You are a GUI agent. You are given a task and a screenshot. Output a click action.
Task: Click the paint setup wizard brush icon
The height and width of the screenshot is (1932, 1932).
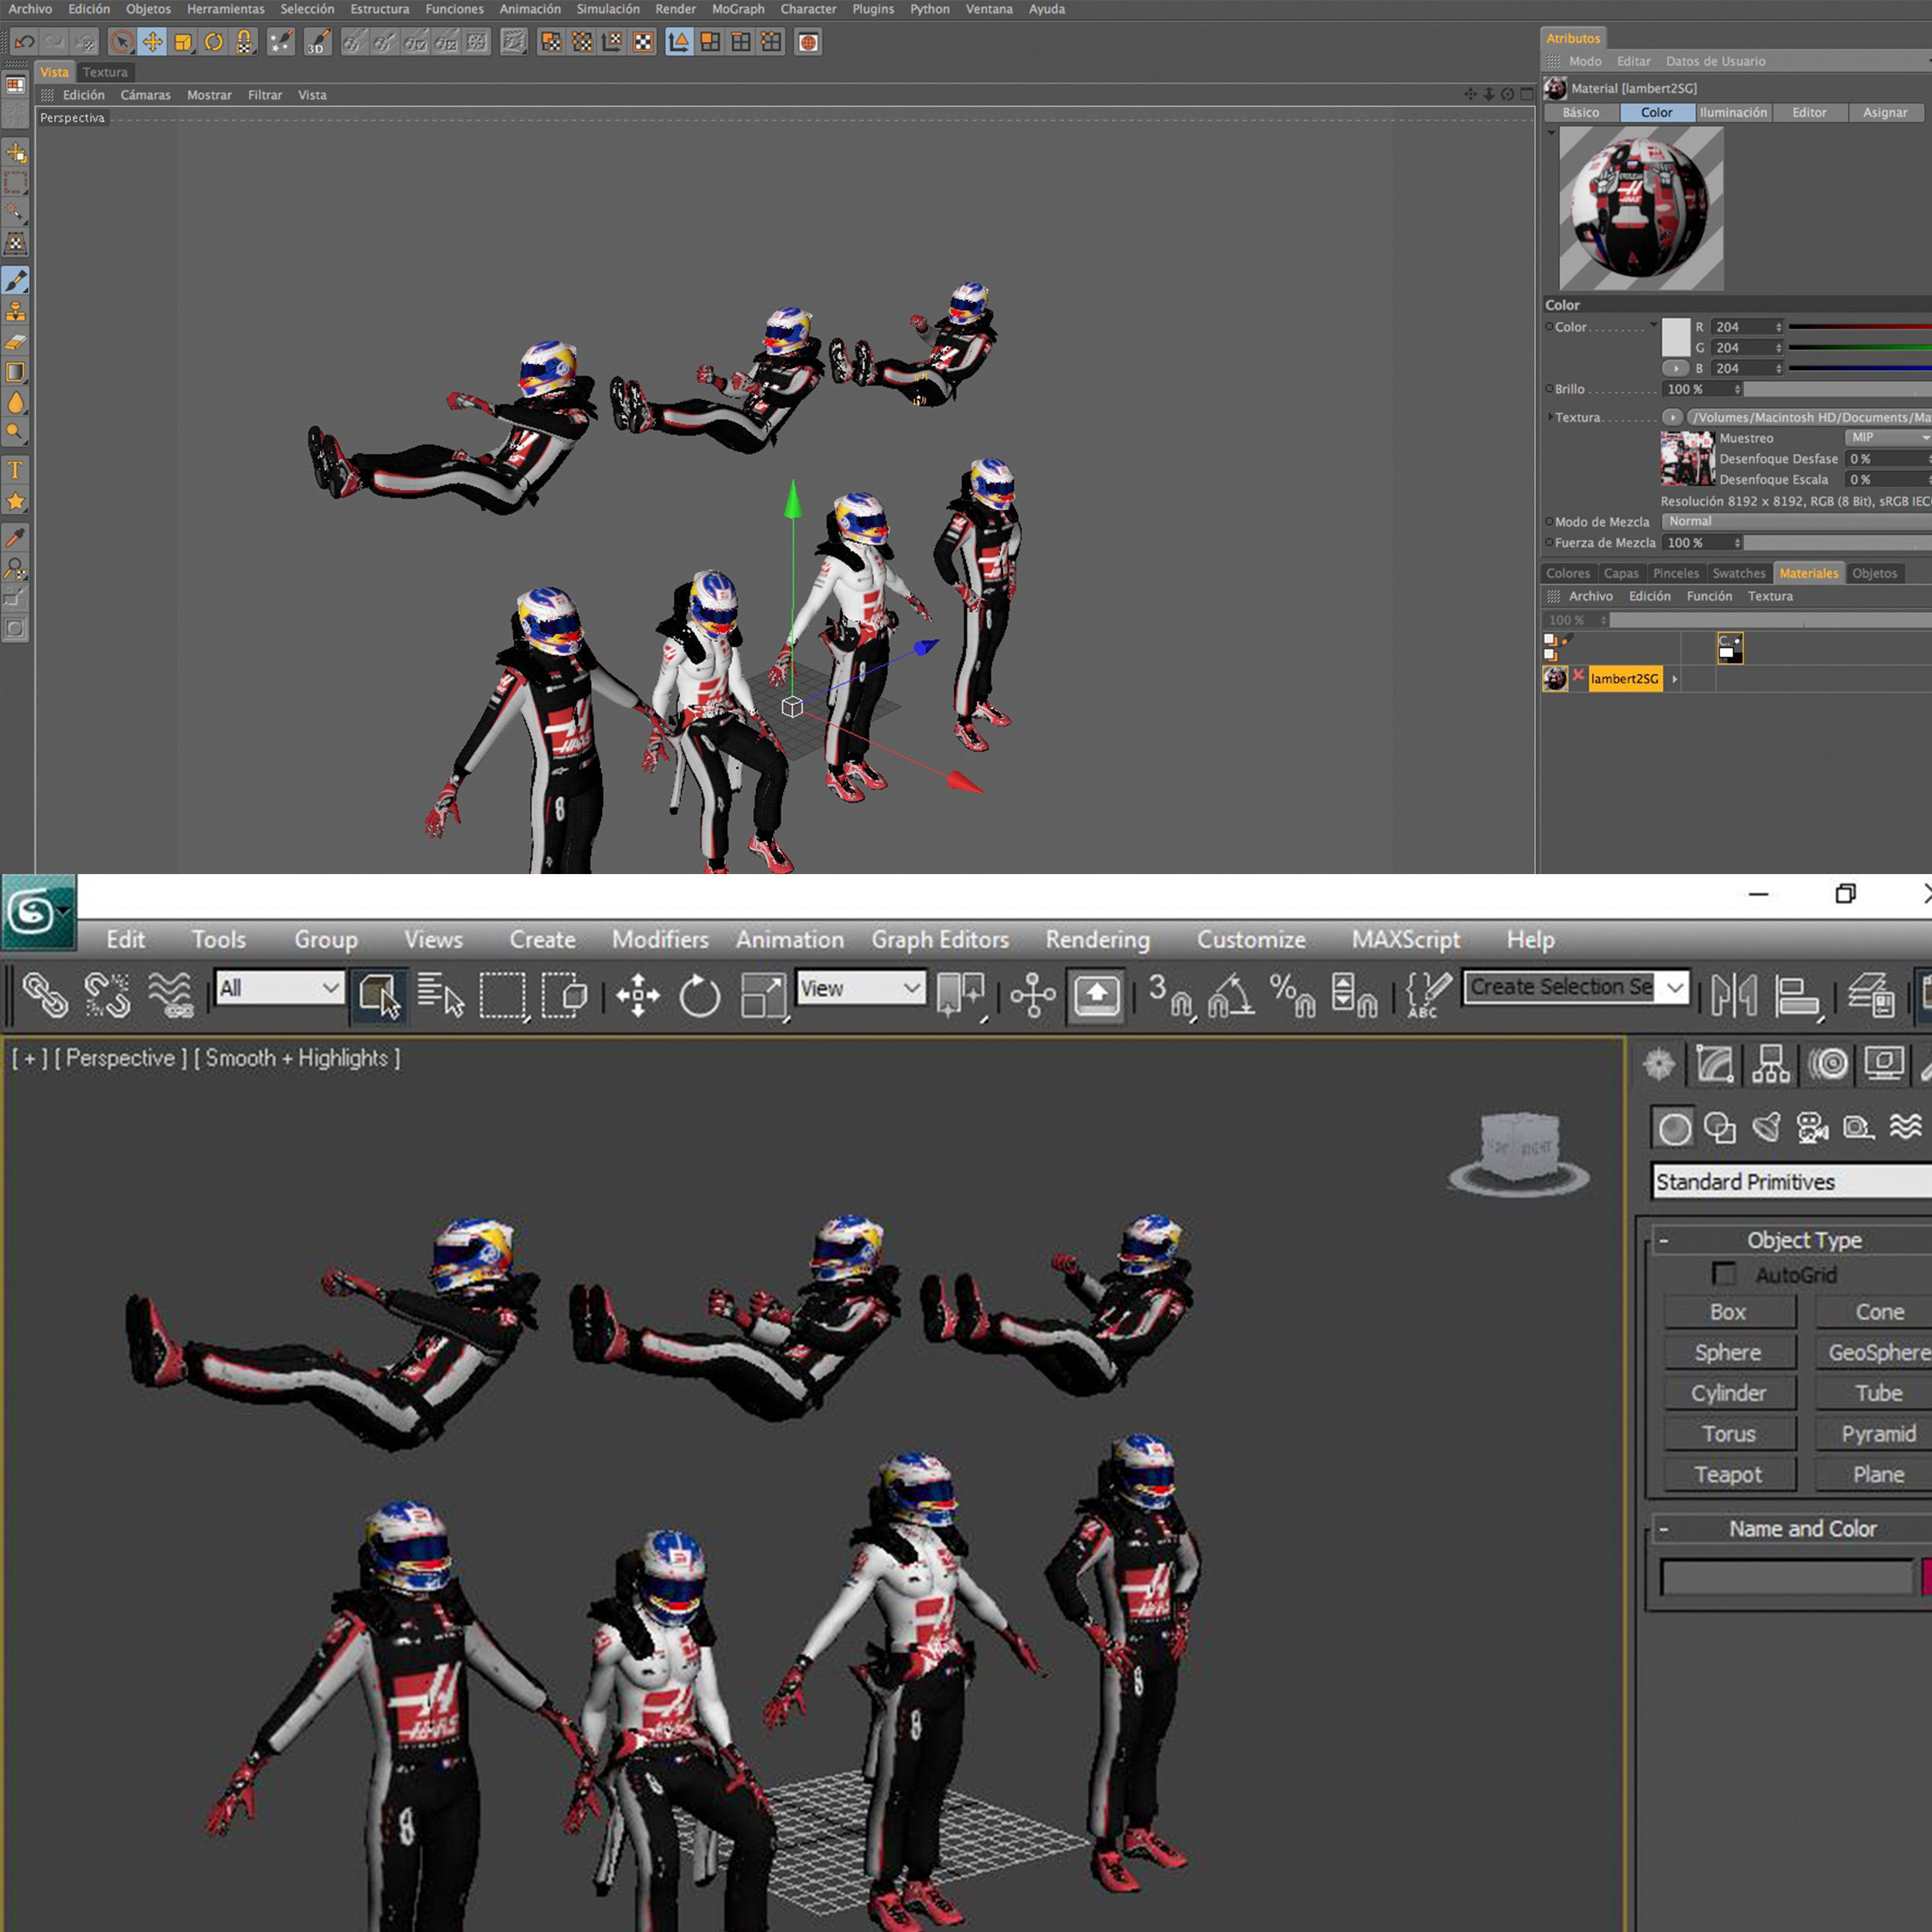point(281,42)
